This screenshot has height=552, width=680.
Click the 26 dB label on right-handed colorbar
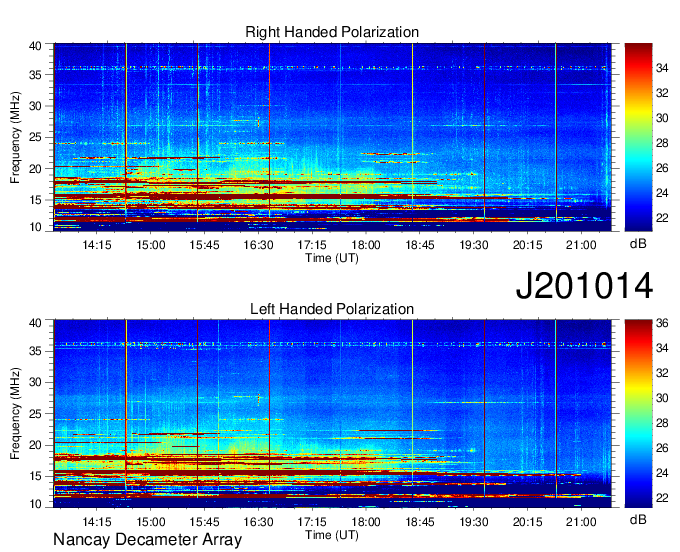pyautogui.click(x=662, y=168)
